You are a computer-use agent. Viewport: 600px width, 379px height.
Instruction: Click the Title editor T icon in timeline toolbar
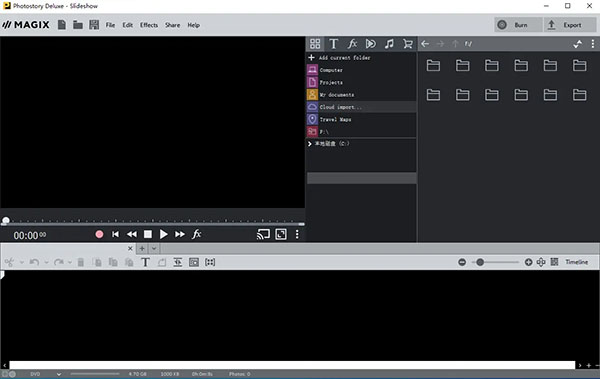145,262
